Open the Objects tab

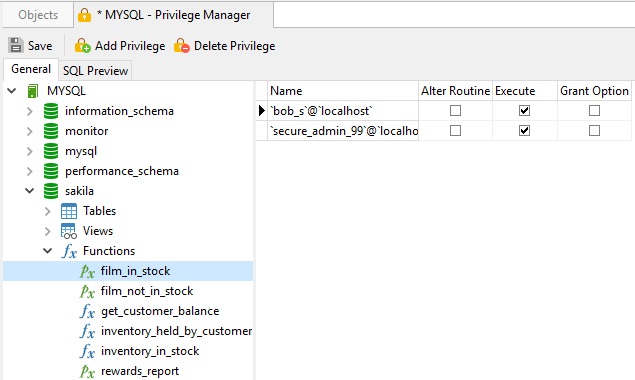tap(38, 15)
